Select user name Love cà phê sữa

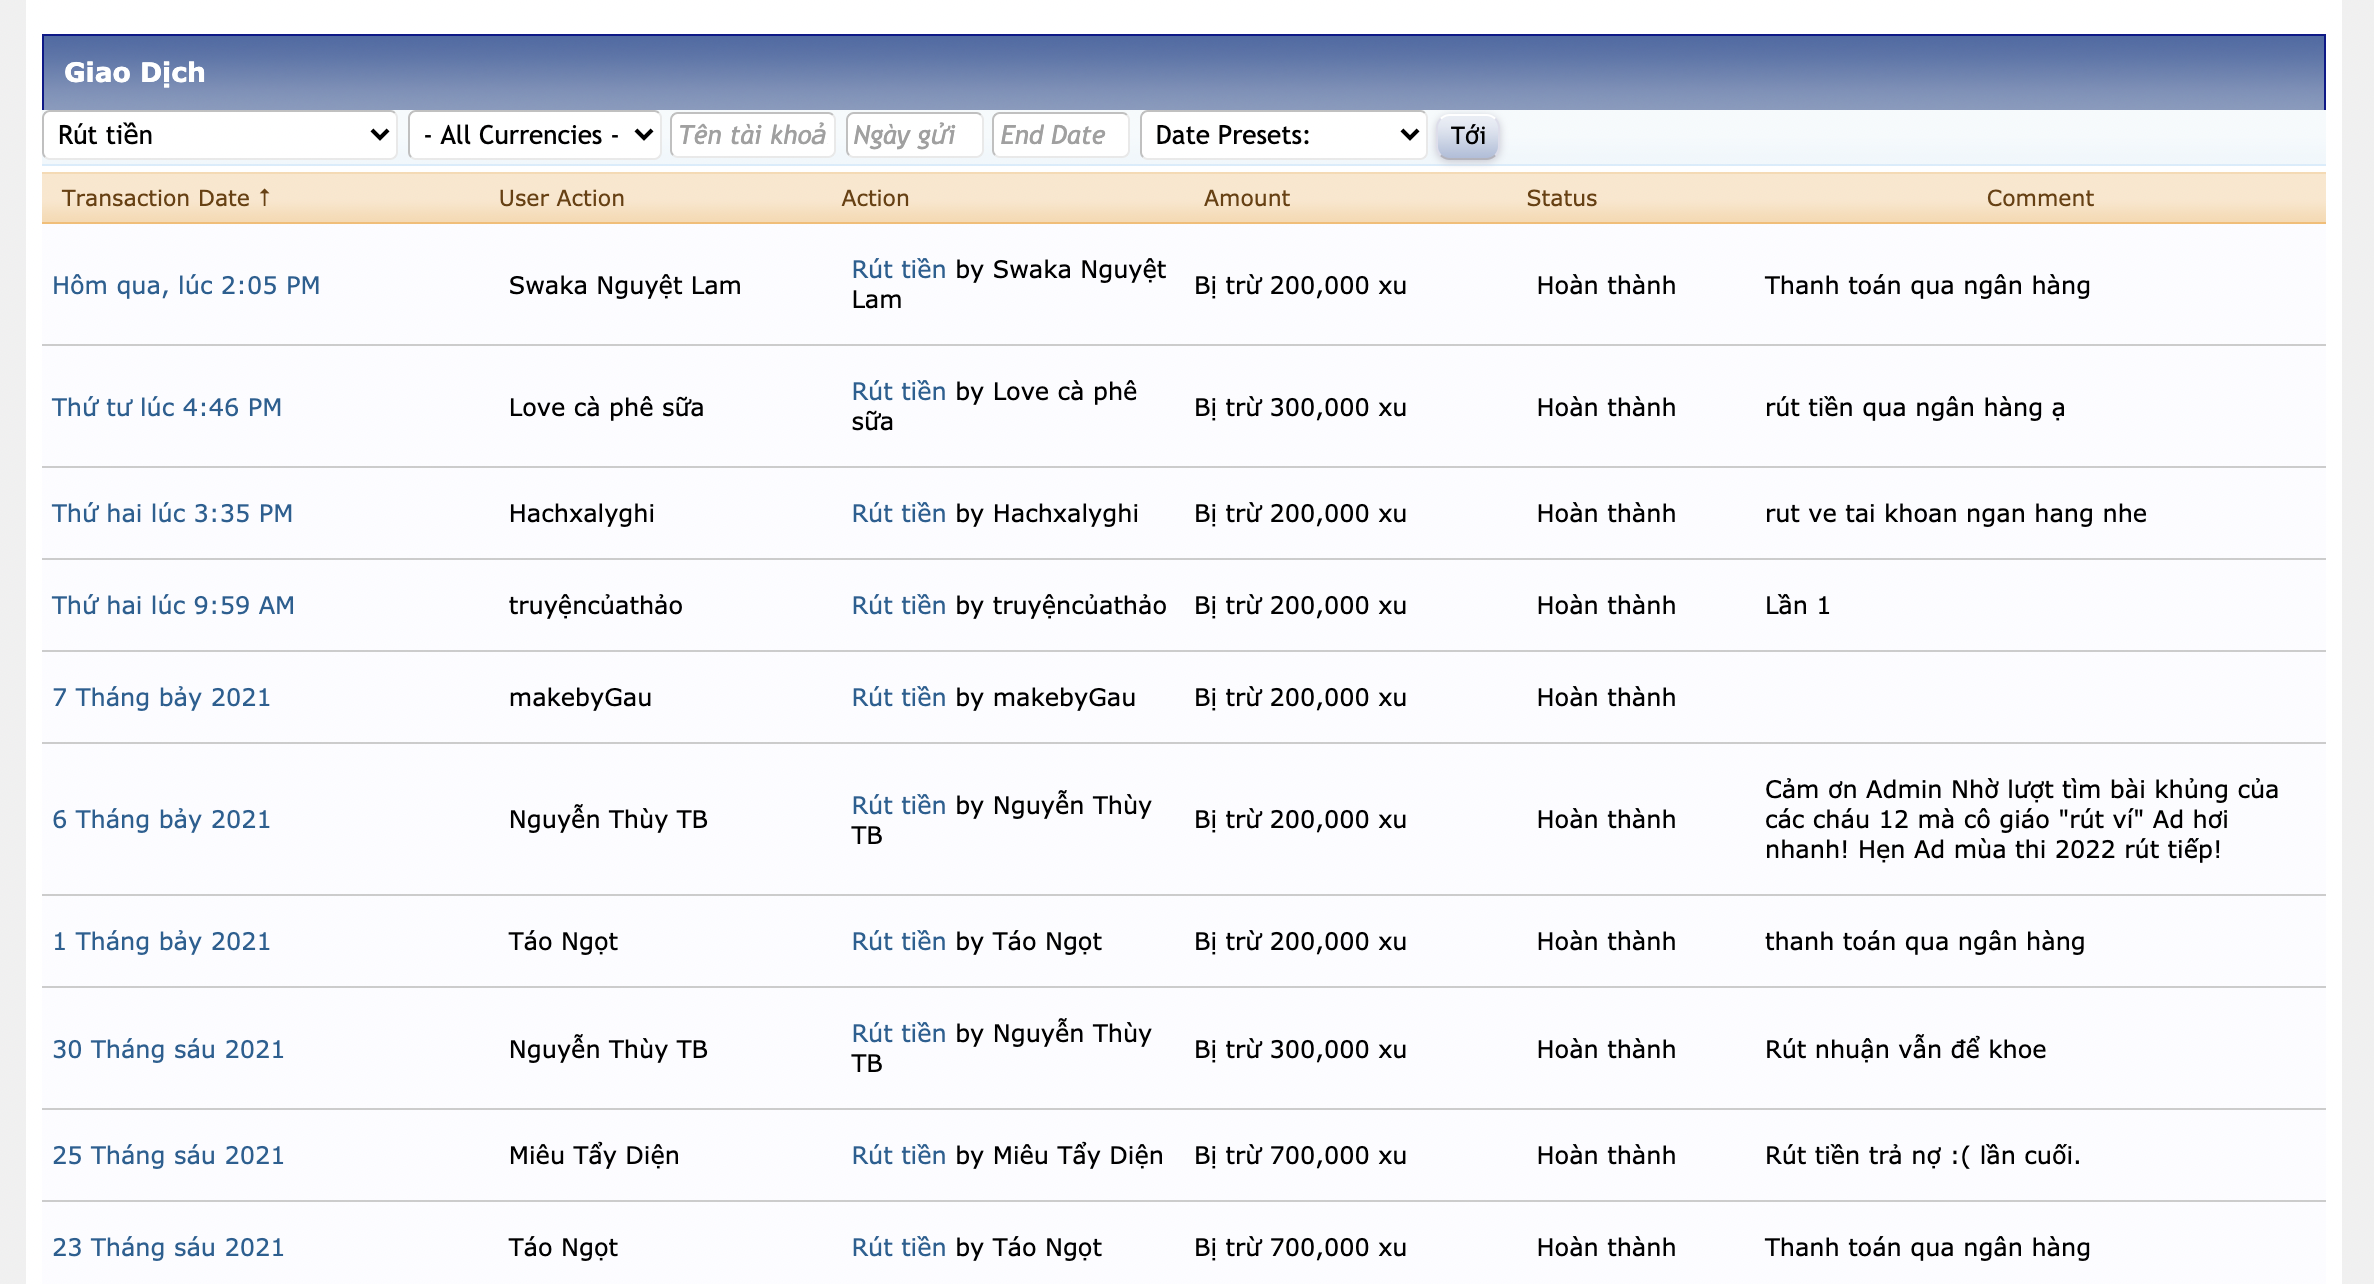606,408
